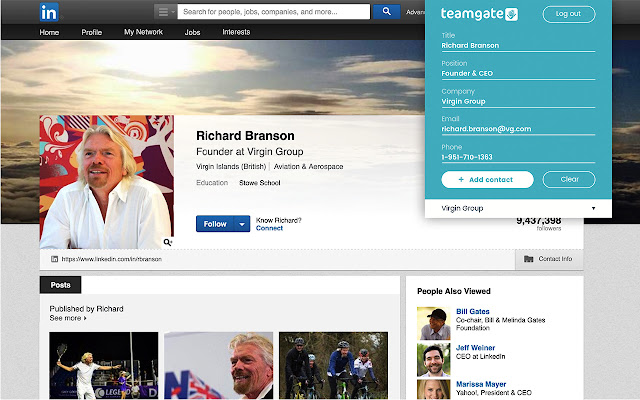
Task: Expand the Follow button dropdown arrow
Action: pyautogui.click(x=242, y=224)
